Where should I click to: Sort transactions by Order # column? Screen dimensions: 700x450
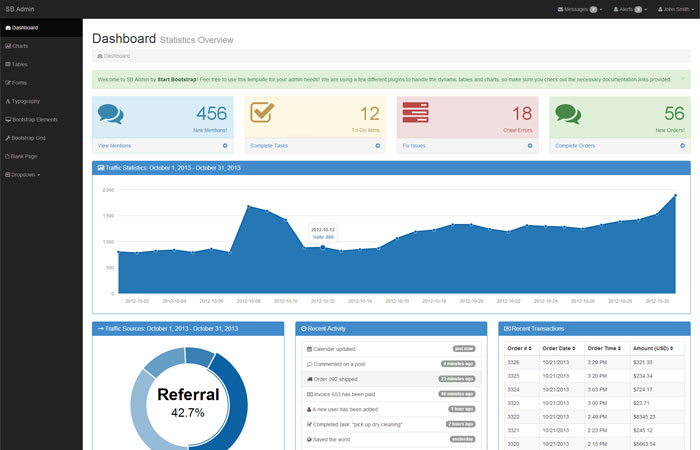pos(520,348)
